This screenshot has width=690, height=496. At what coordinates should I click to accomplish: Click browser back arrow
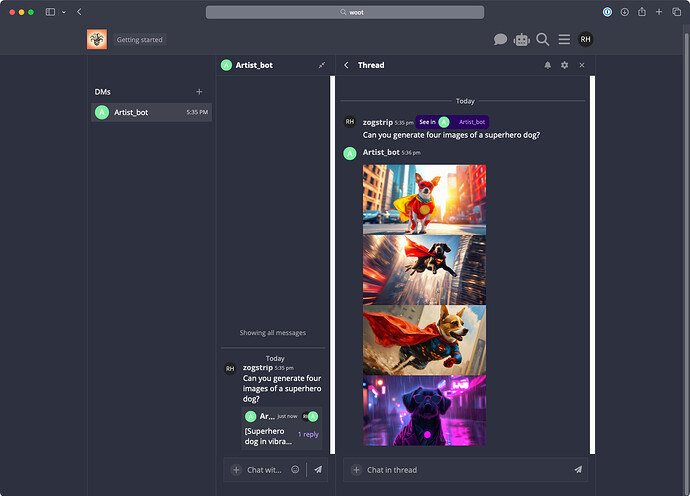click(x=79, y=12)
